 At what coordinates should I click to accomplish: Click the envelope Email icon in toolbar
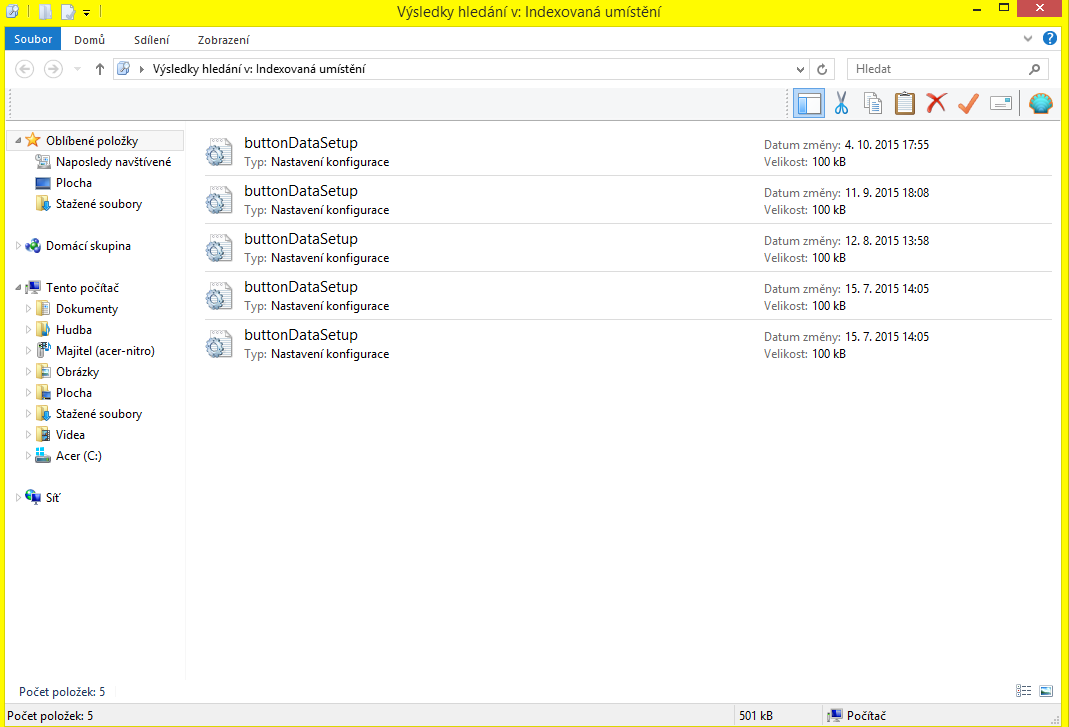pyautogui.click(x=1001, y=103)
